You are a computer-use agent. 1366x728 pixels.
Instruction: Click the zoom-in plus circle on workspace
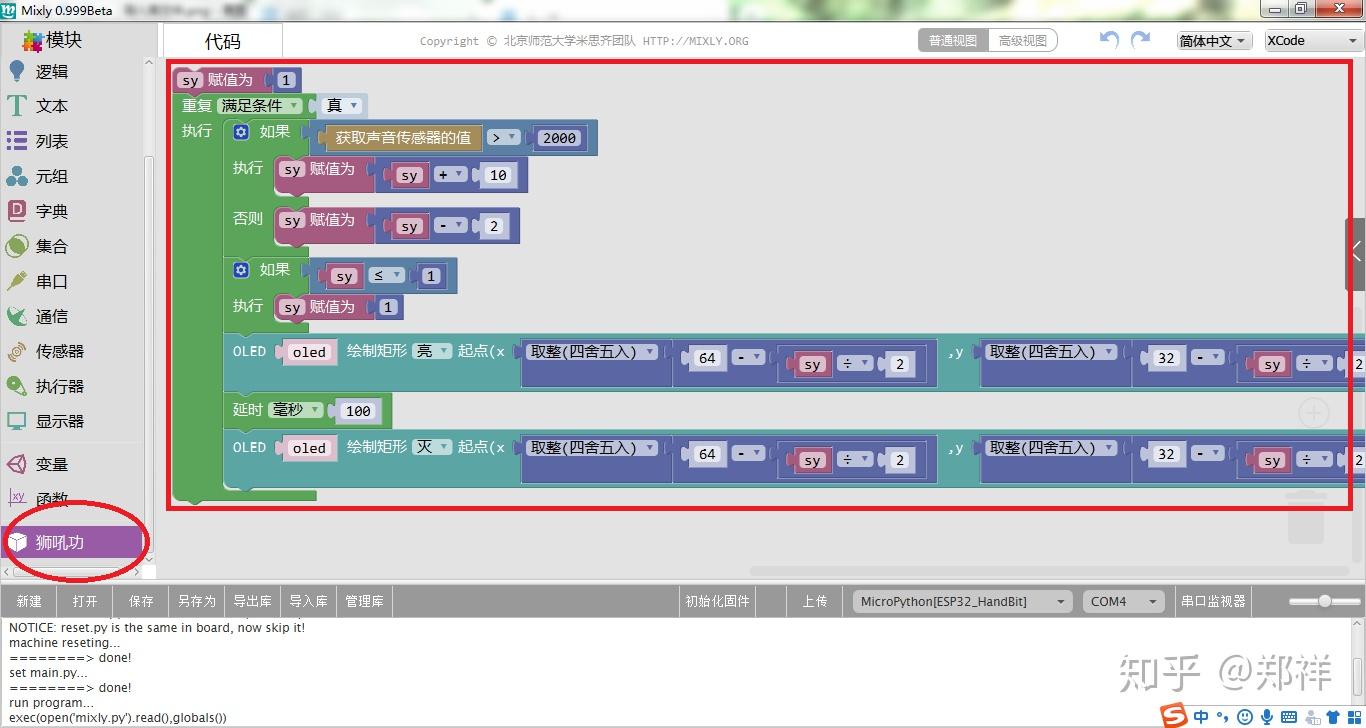pos(1313,412)
